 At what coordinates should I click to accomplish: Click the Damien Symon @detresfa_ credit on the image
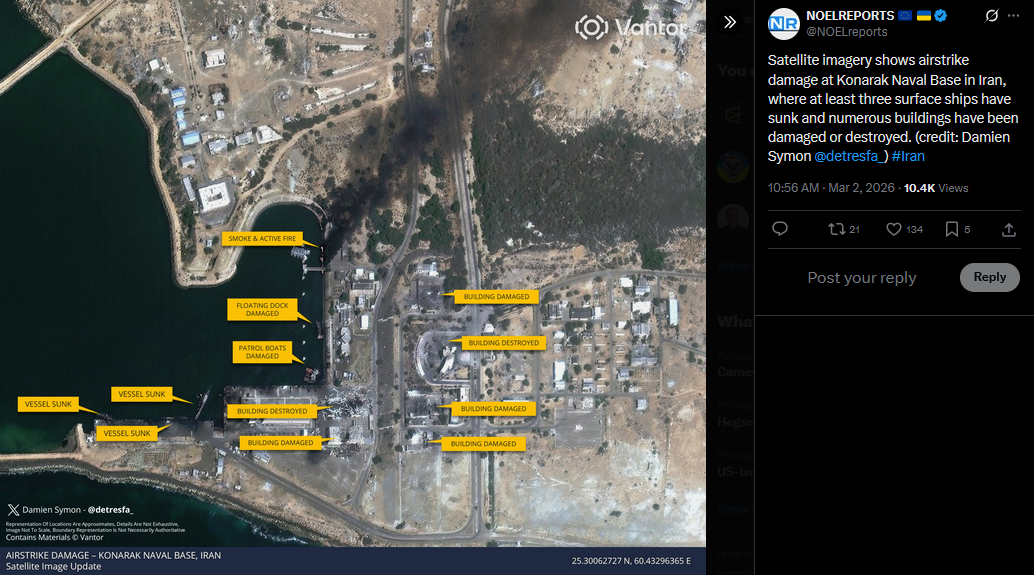point(70,510)
